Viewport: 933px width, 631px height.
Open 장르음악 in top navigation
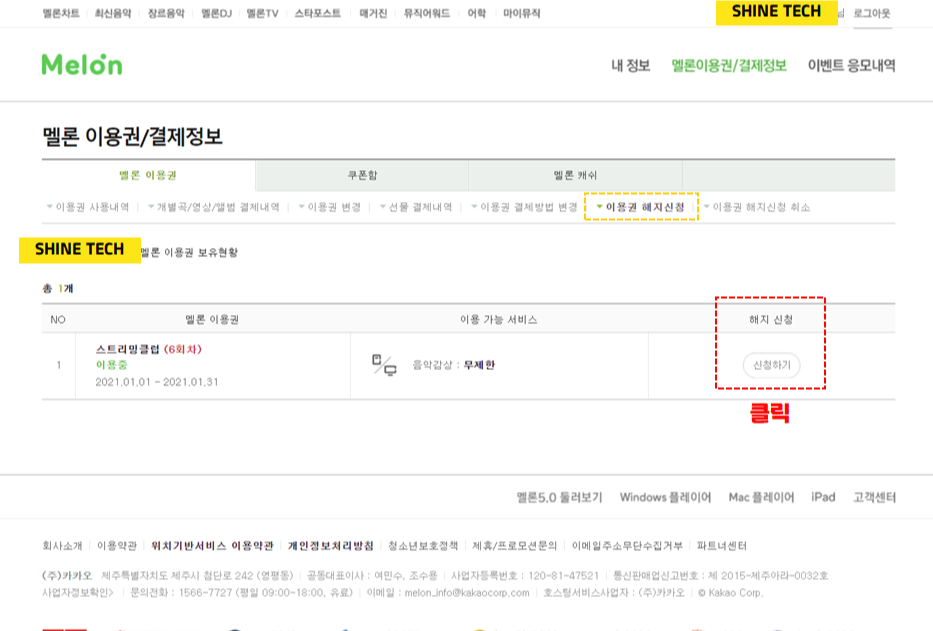(166, 13)
